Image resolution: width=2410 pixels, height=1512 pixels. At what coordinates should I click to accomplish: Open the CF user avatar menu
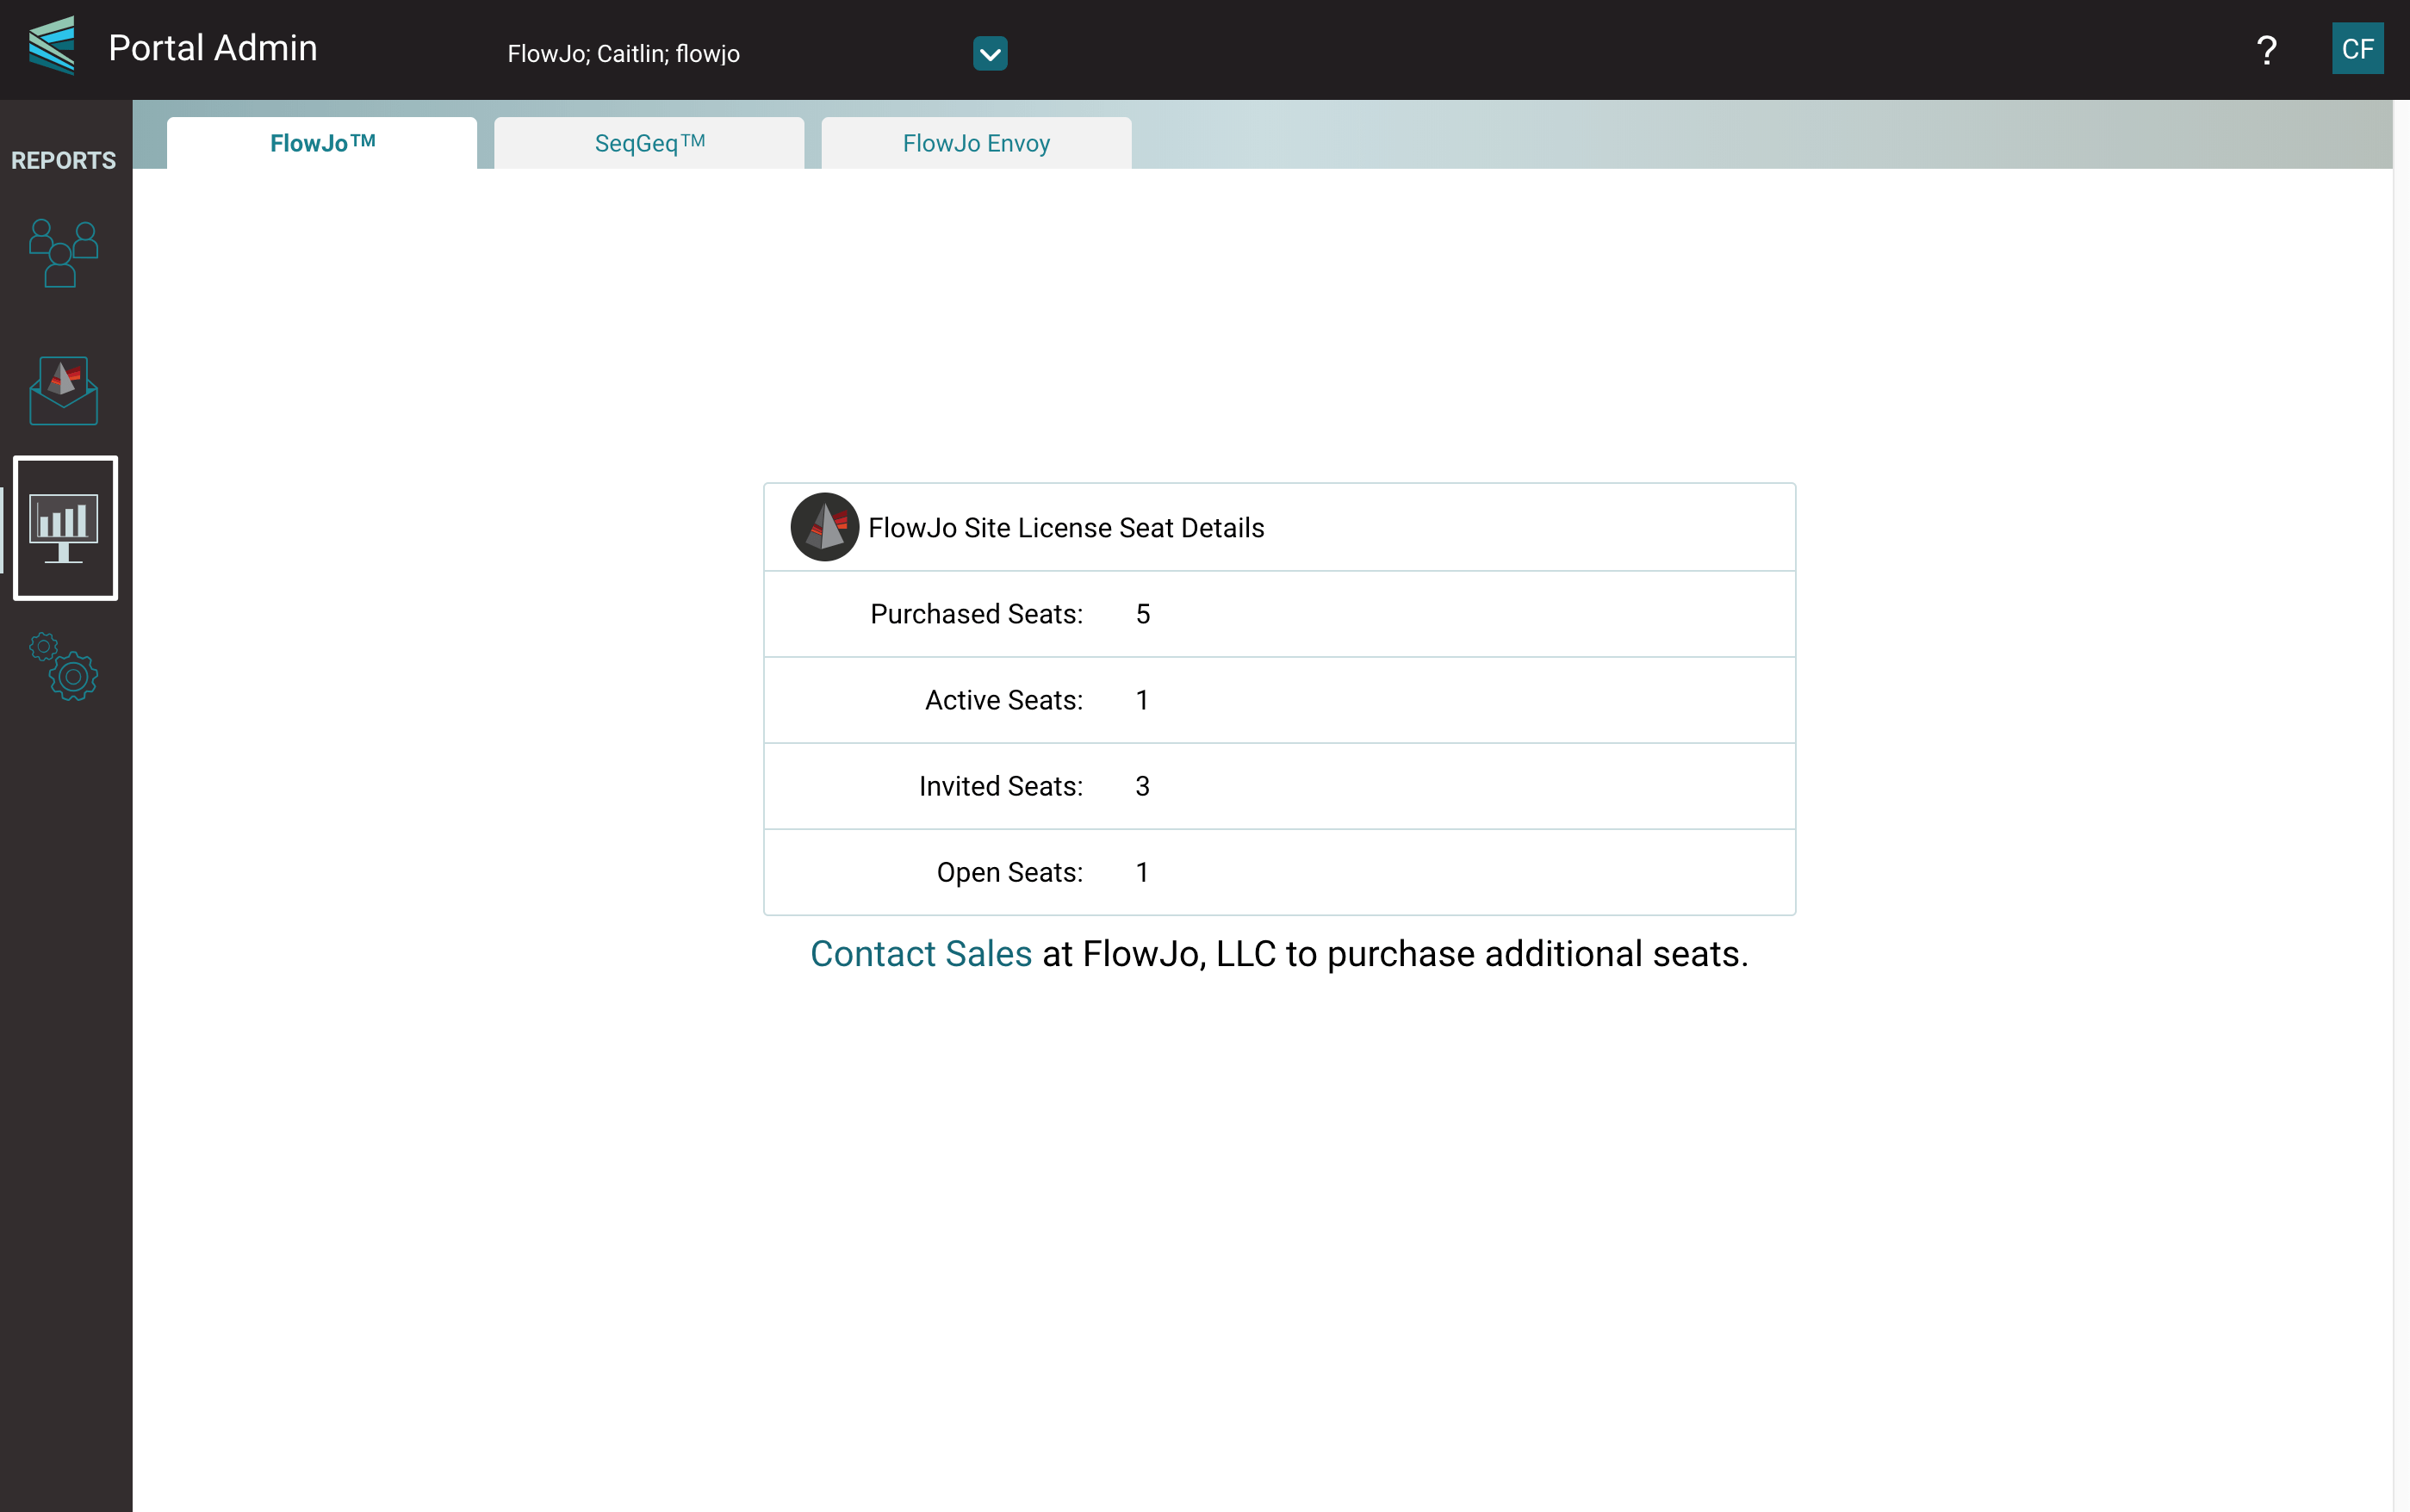2356,49
